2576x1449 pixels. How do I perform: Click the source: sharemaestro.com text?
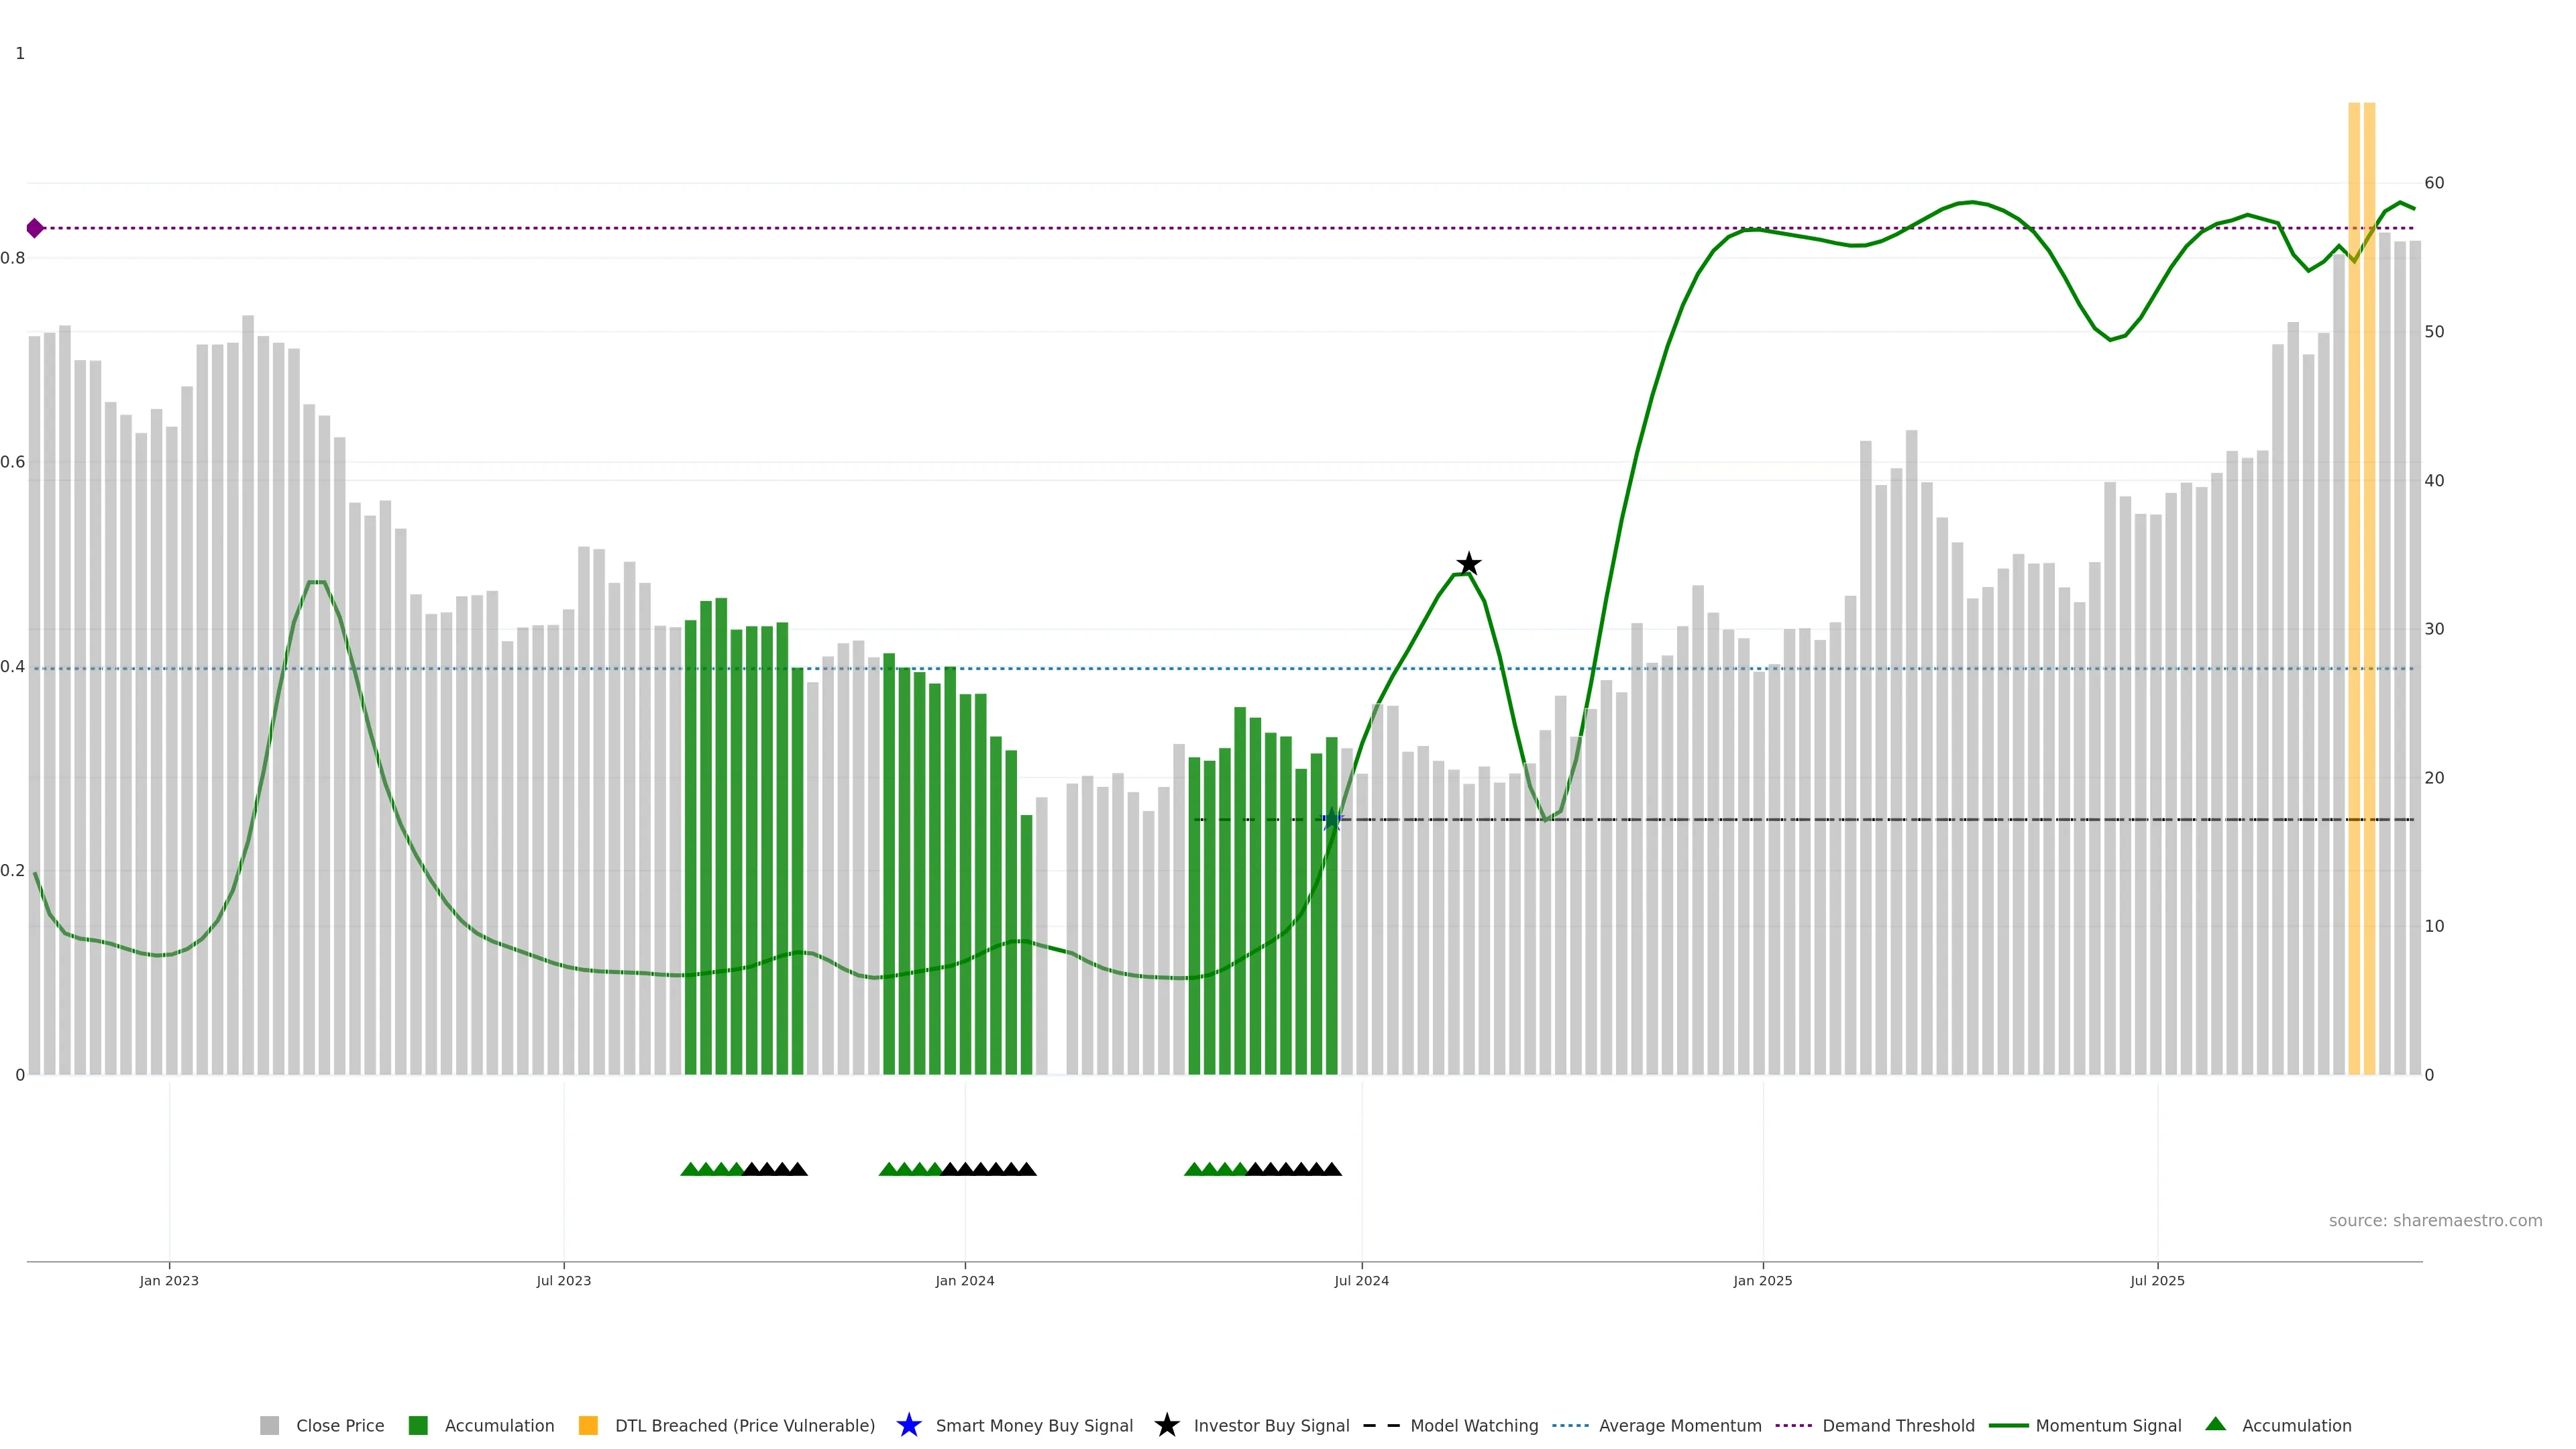tap(2435, 1220)
